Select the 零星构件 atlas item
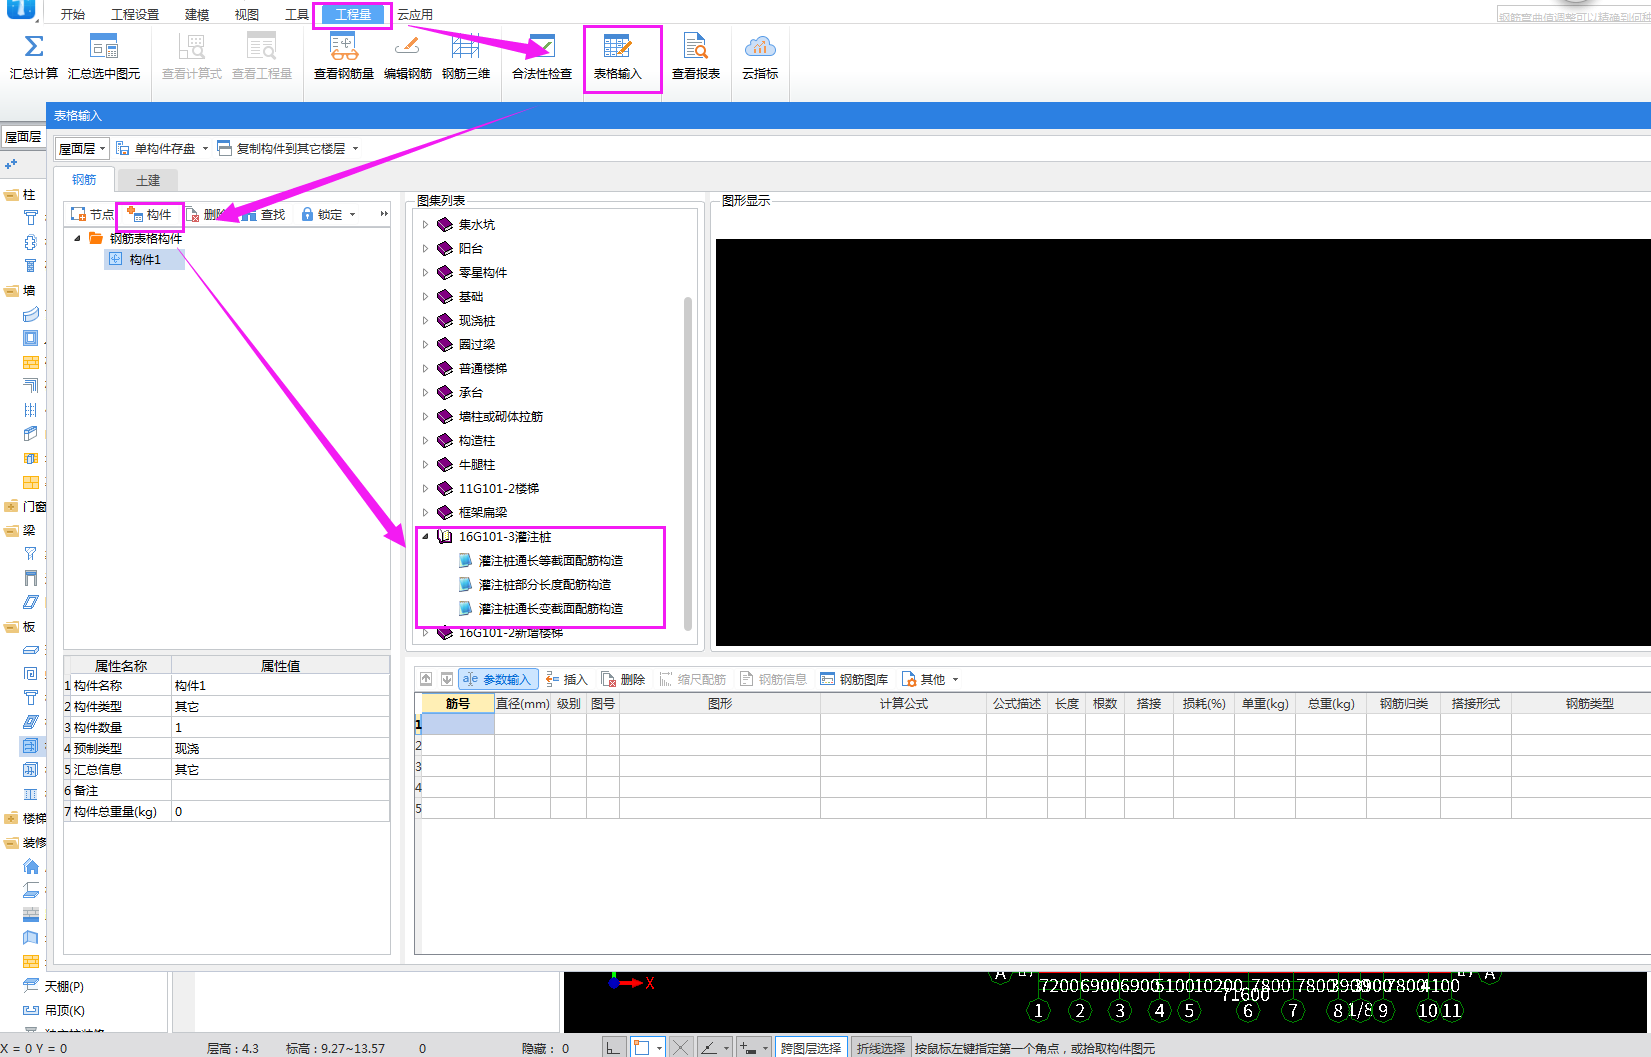The width and height of the screenshot is (1651, 1057). point(483,273)
